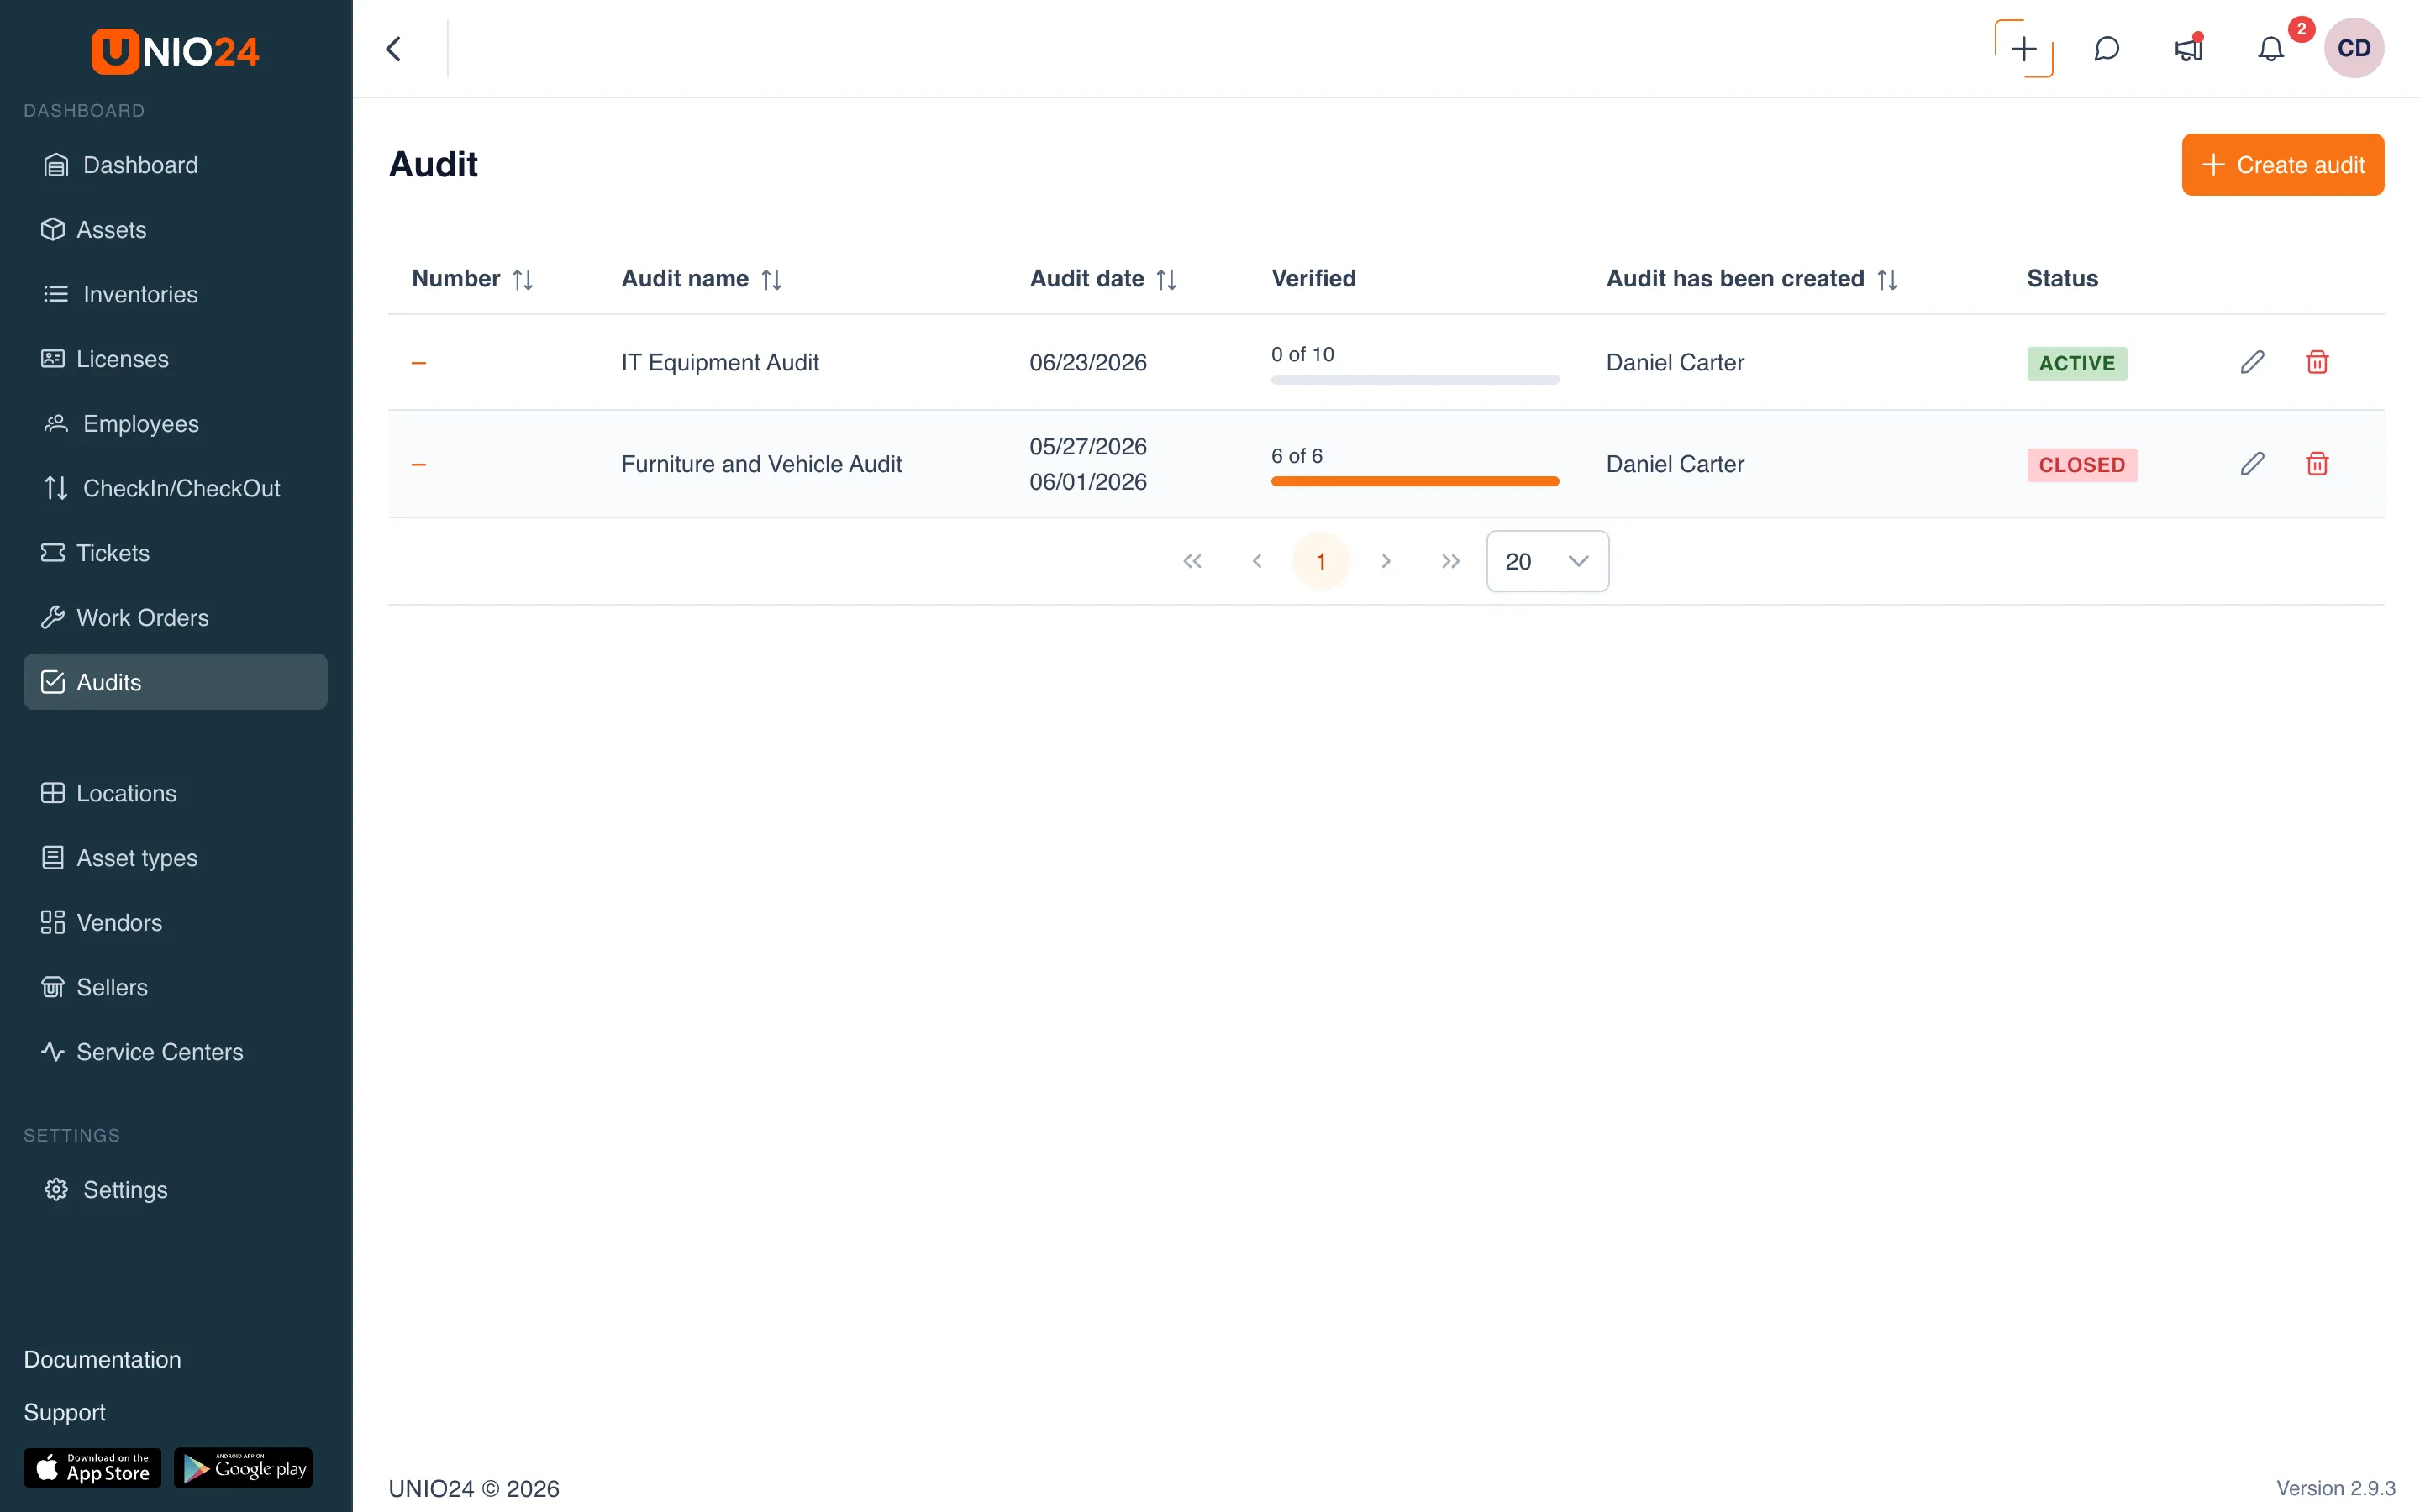
Task: Click the 6 of 6 progress bar
Action: pos(1414,482)
